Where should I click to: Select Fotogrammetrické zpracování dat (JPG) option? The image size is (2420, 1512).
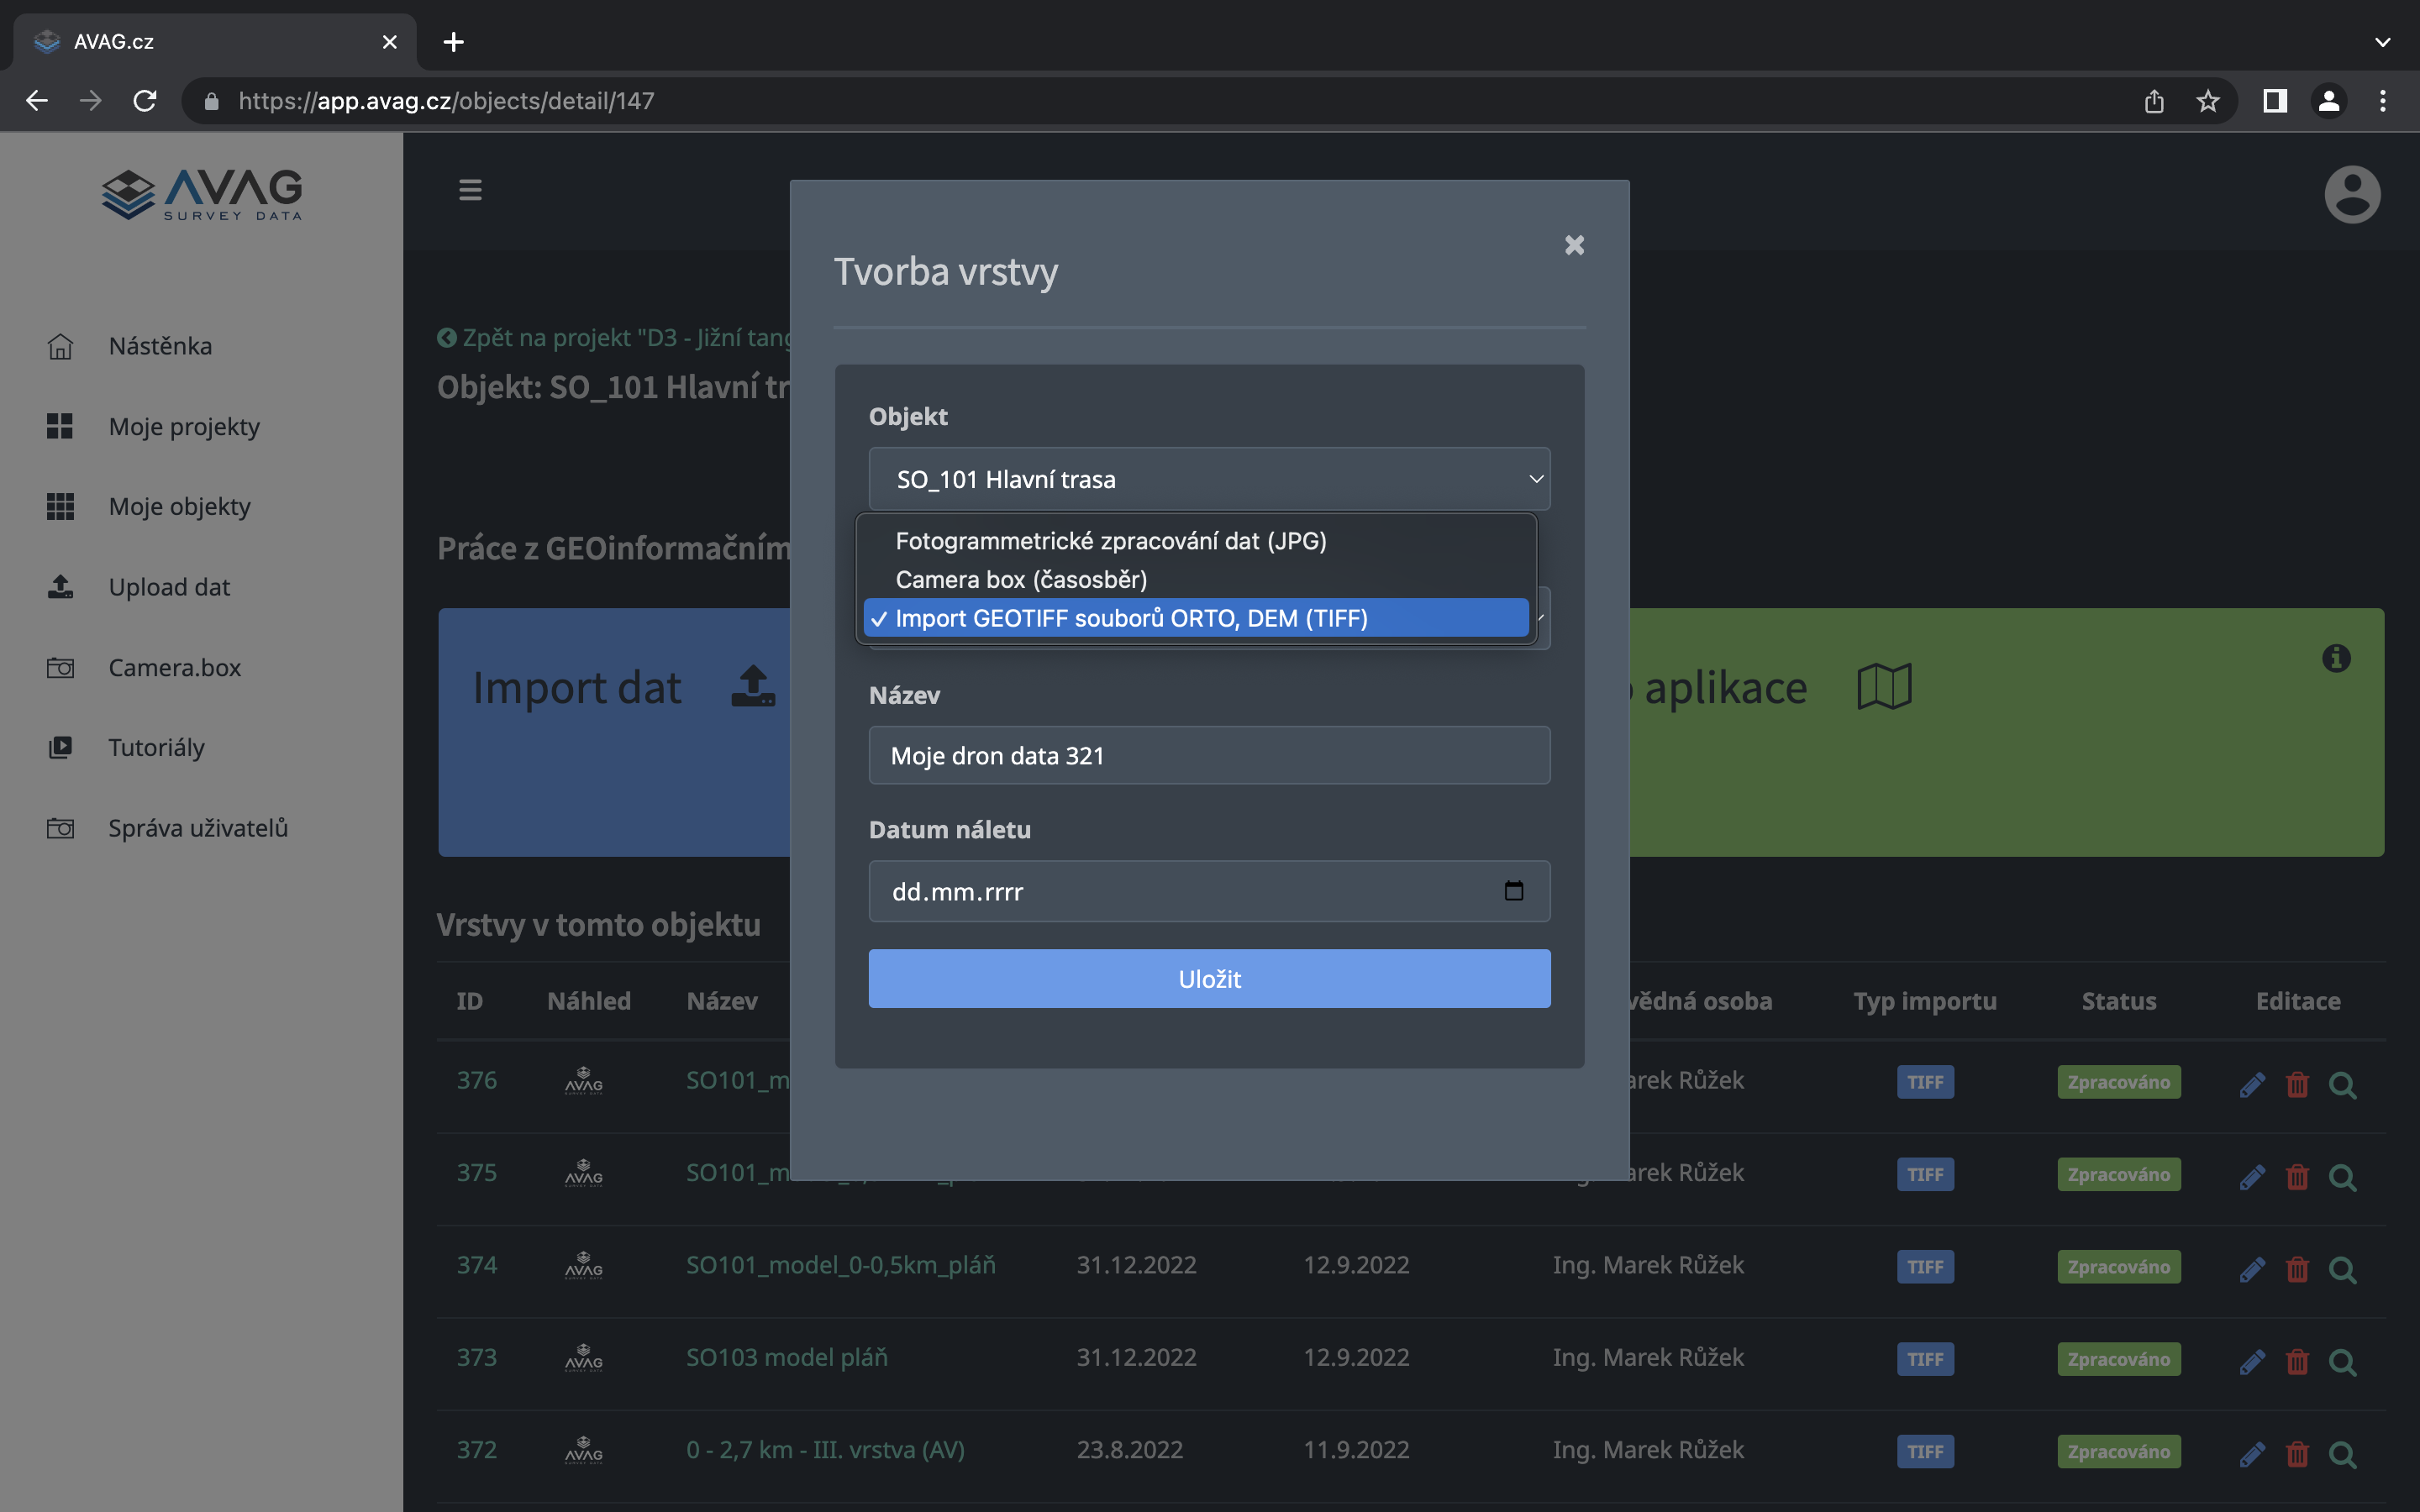pyautogui.click(x=1110, y=541)
